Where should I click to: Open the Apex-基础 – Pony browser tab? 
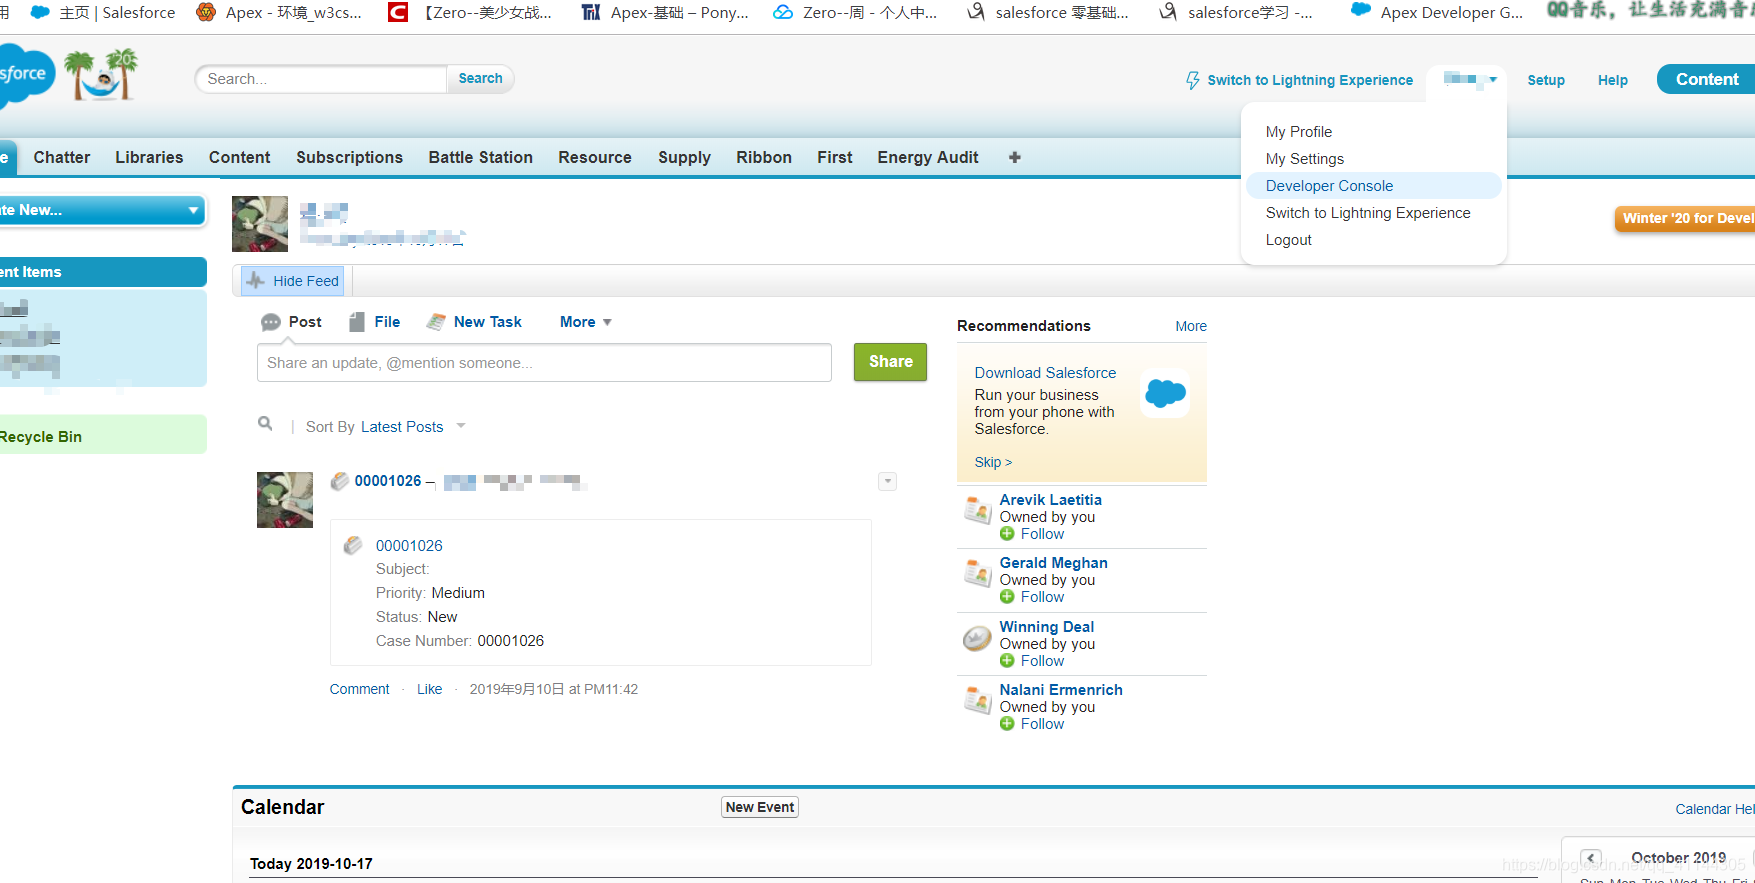point(665,12)
